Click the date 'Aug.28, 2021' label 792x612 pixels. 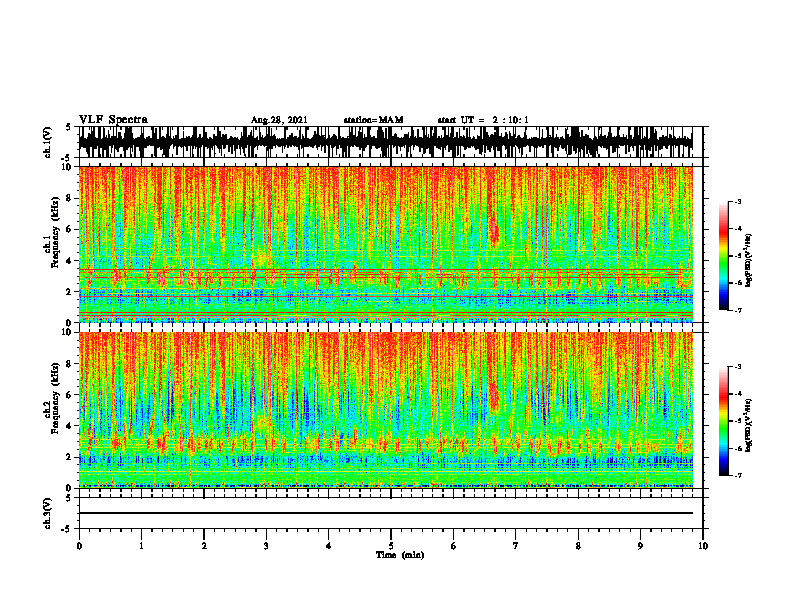[x=279, y=120]
